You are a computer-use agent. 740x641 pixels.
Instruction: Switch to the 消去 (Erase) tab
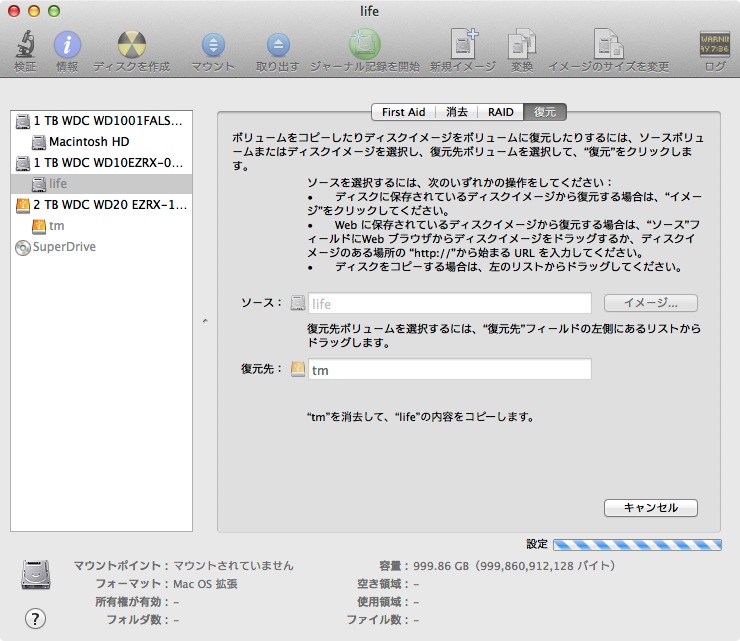point(457,112)
